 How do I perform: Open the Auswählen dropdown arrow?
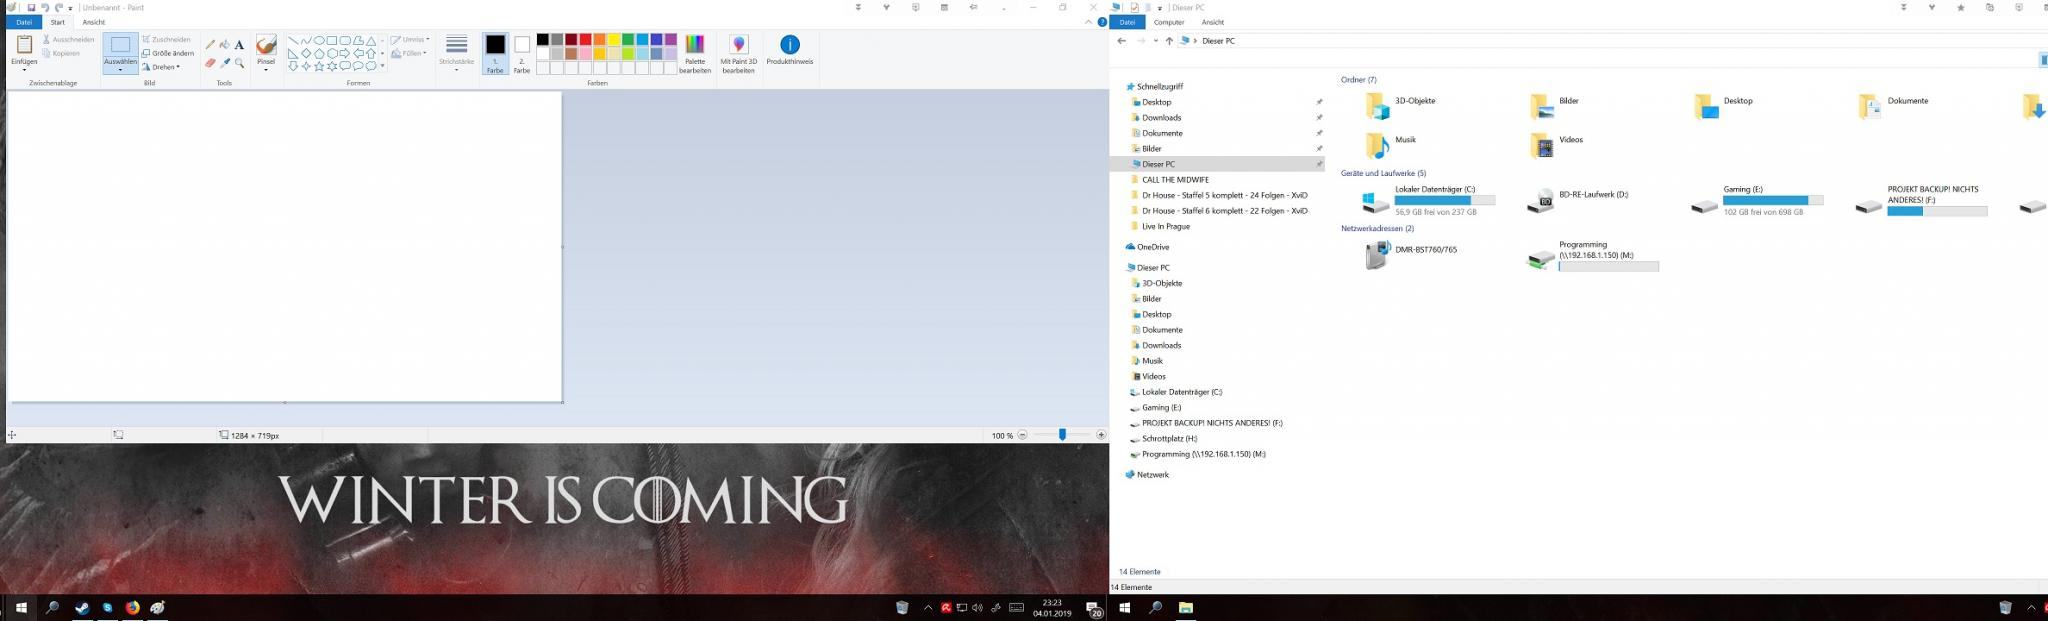click(120, 70)
